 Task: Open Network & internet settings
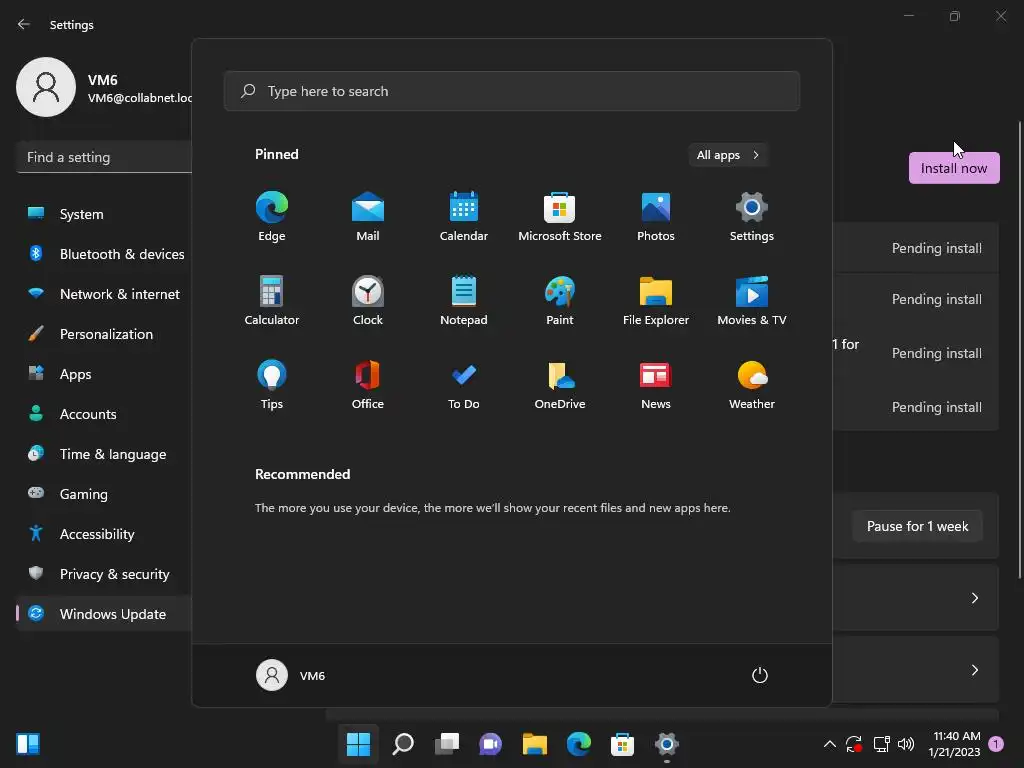pyautogui.click(x=104, y=294)
